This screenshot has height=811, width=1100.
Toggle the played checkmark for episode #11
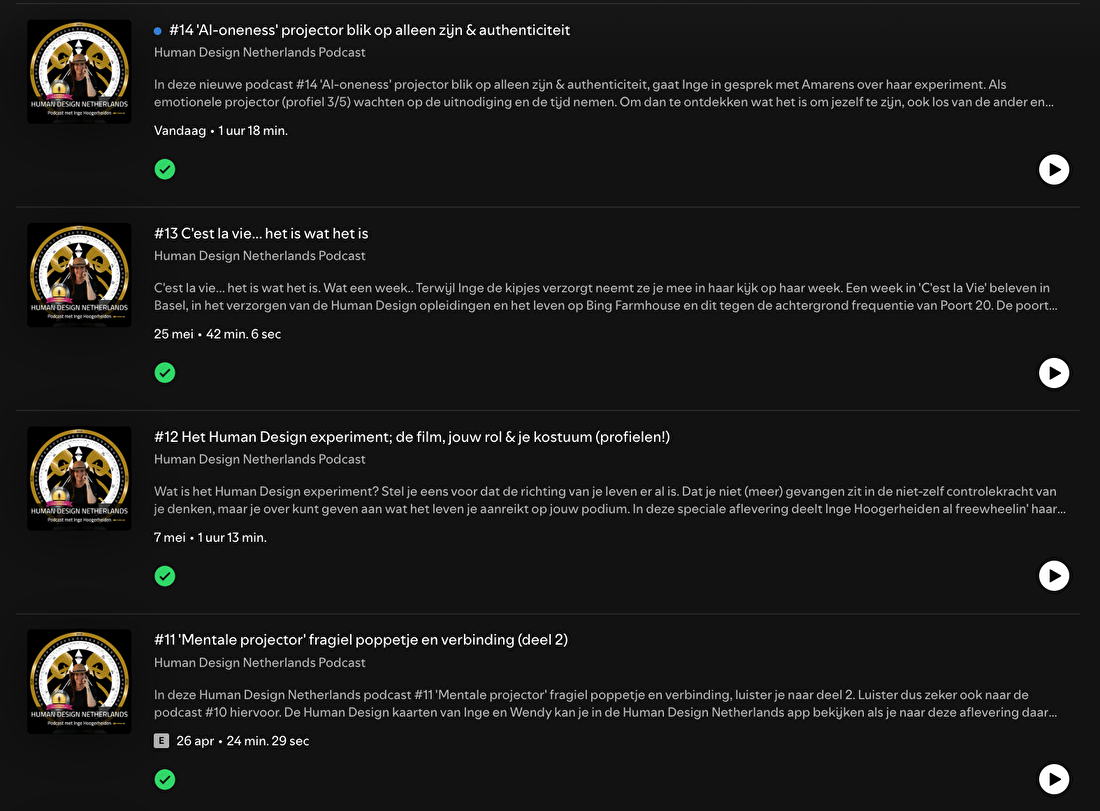pyautogui.click(x=165, y=779)
